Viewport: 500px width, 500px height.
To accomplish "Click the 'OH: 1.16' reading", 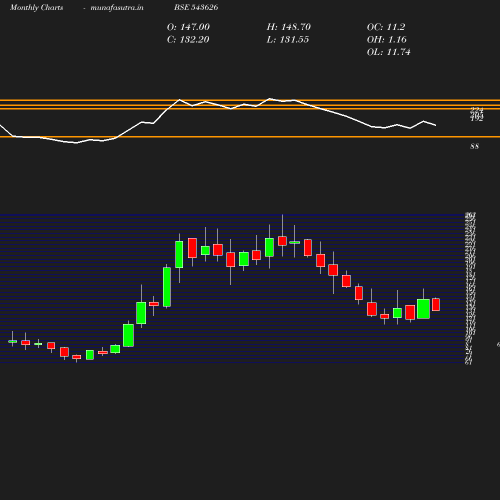I will click(386, 40).
